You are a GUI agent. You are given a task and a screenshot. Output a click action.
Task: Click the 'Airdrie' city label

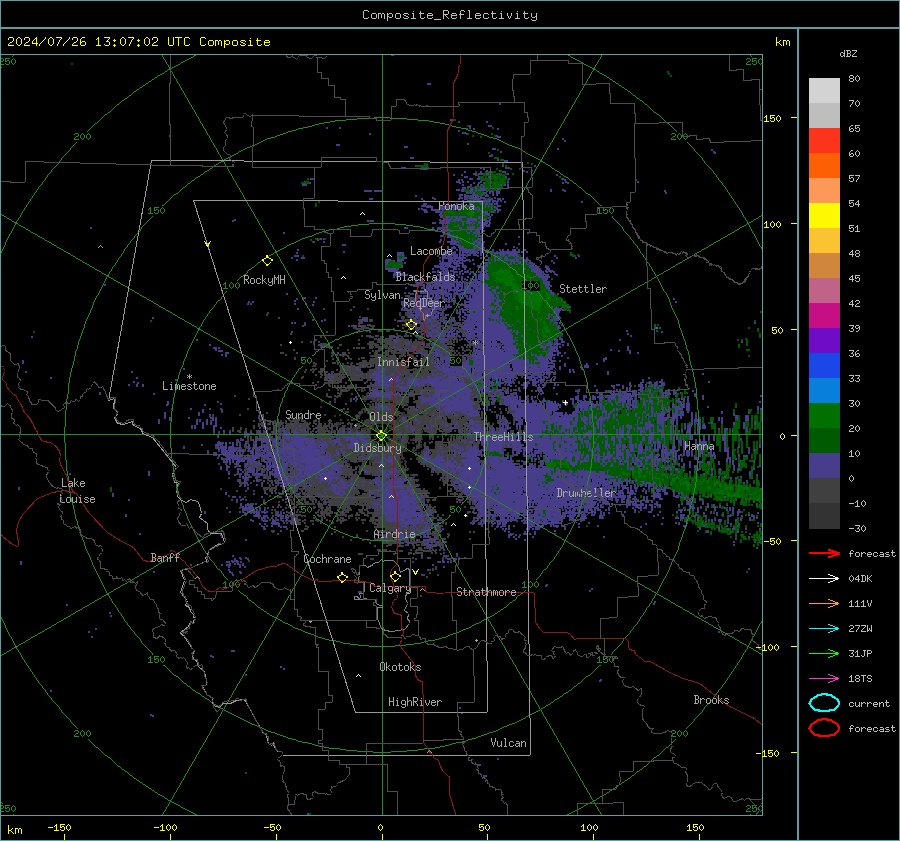(394, 534)
